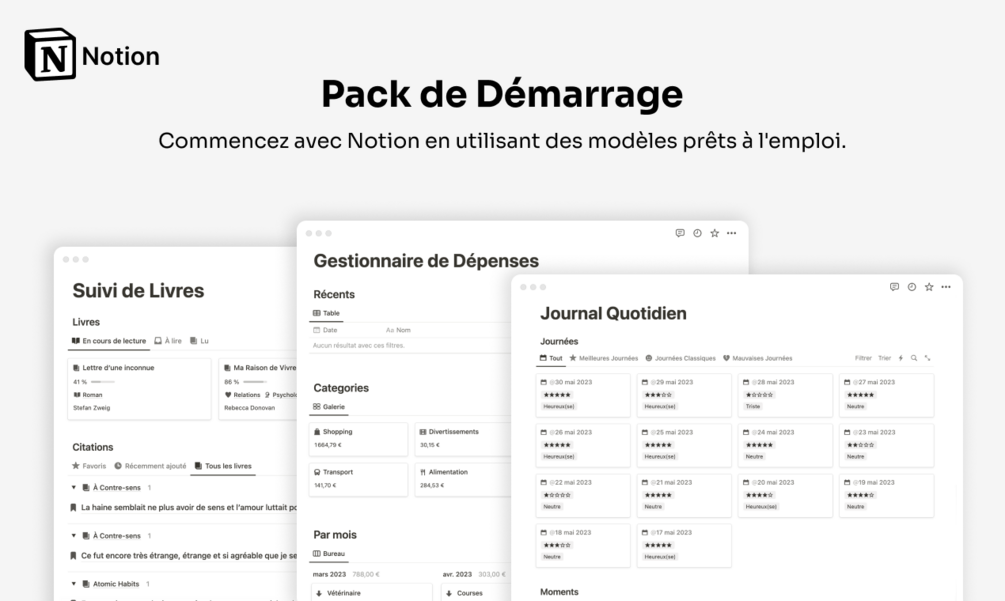1005x601 pixels.
Task: Collapse the À Contre-sens group above 'Ce fut encore' quote
Action: [74, 536]
